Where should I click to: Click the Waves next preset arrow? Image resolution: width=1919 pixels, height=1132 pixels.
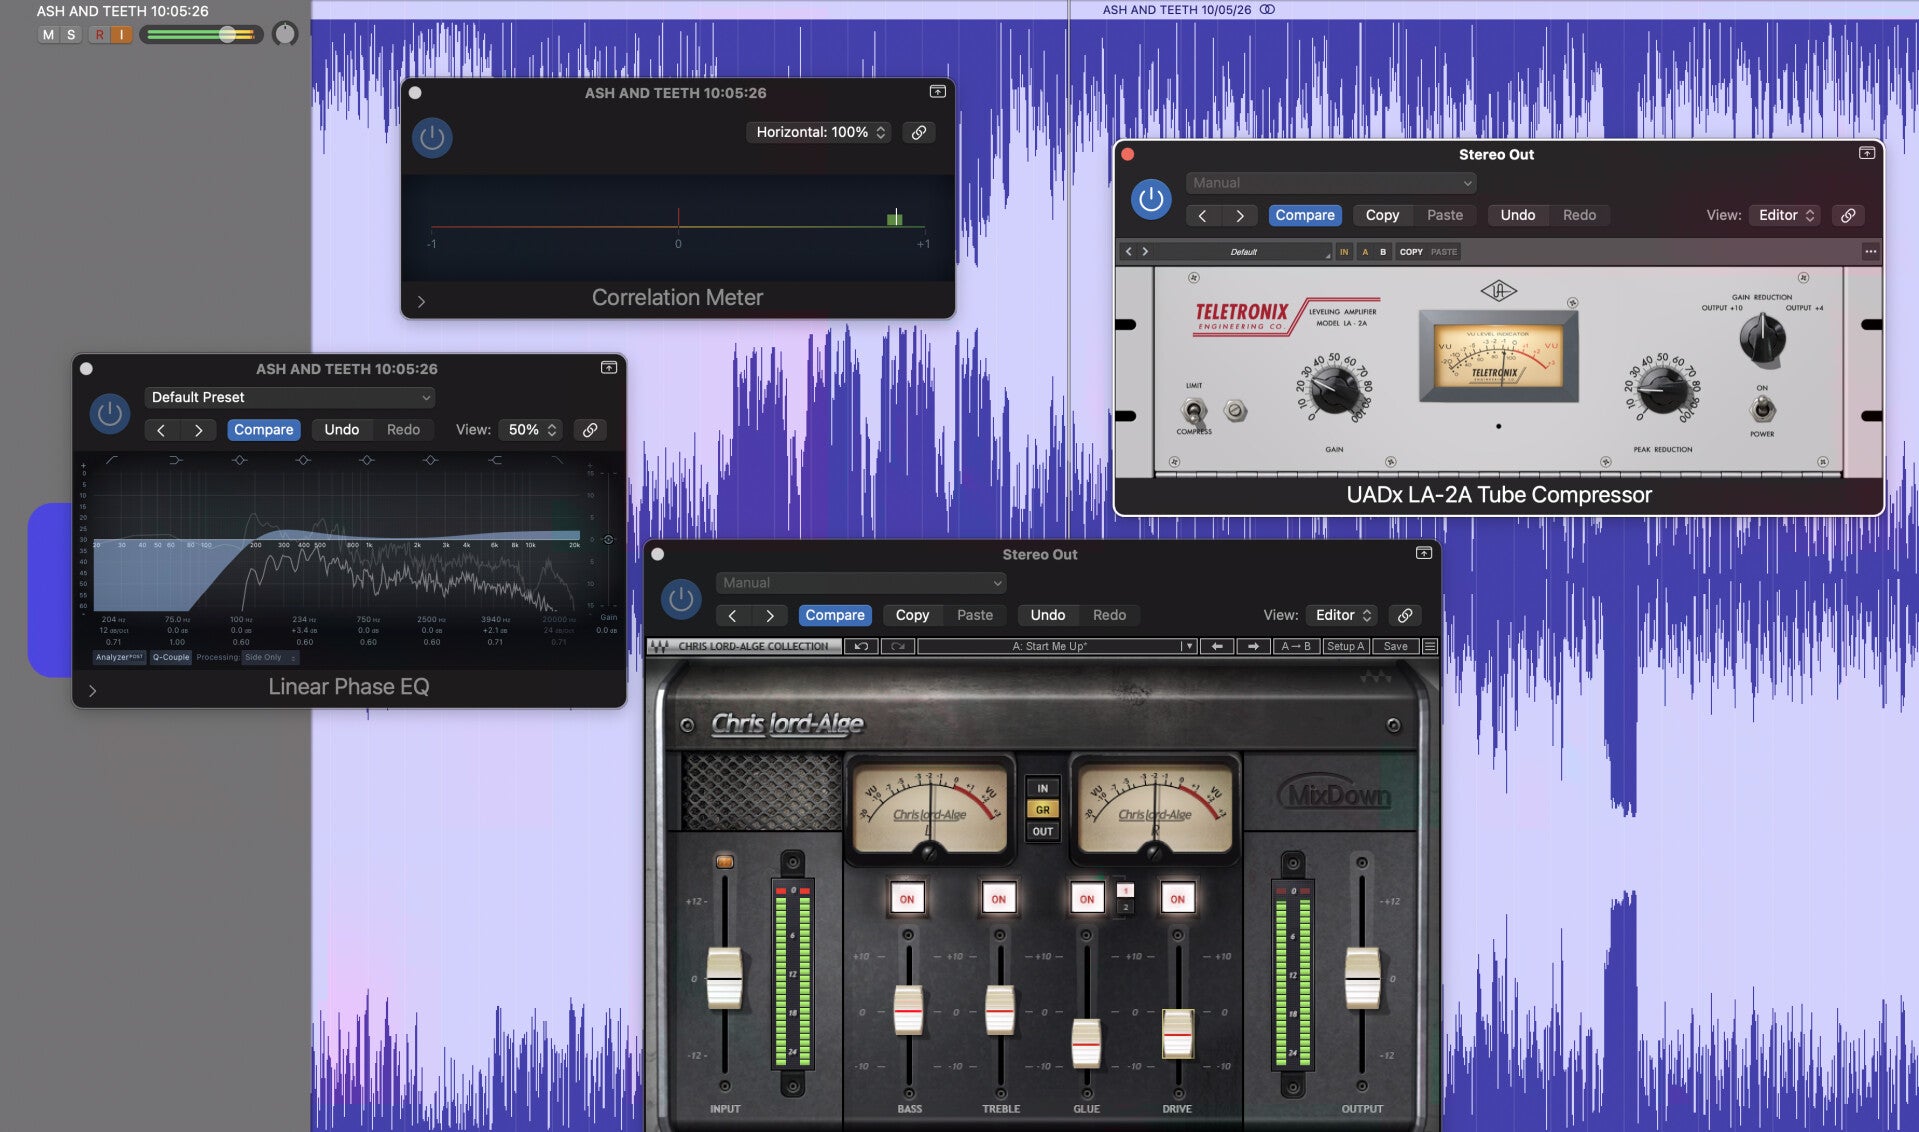[x=1253, y=646]
